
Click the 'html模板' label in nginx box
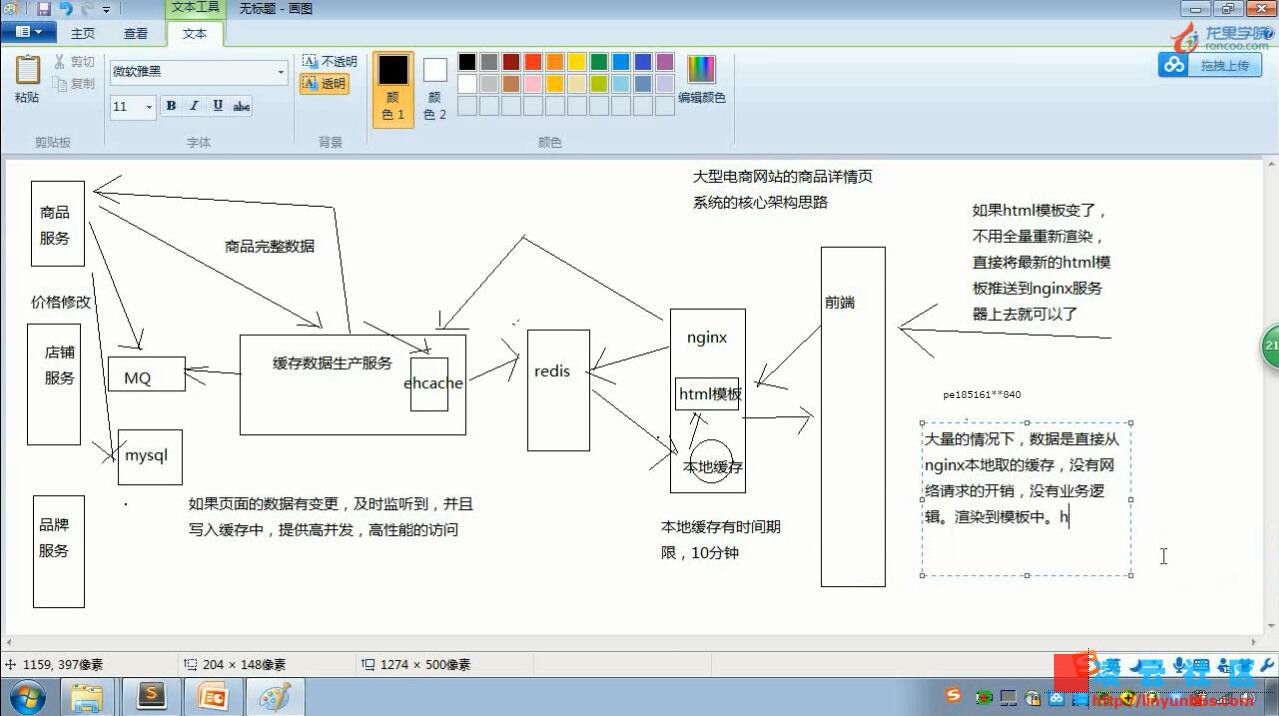[x=710, y=394]
